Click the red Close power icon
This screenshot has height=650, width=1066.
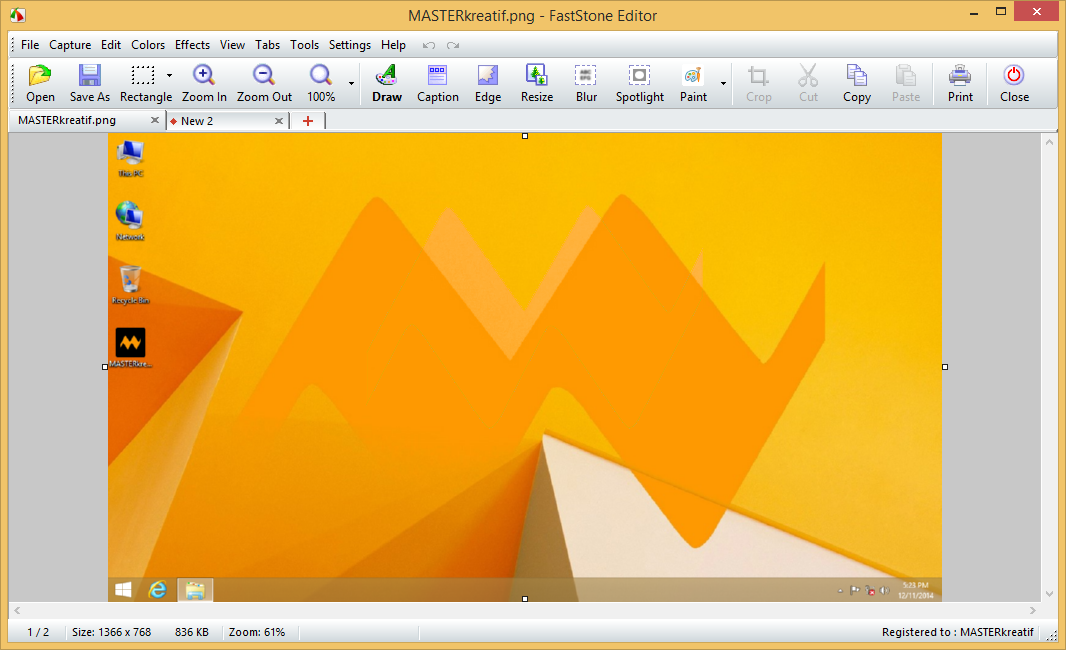[1014, 84]
